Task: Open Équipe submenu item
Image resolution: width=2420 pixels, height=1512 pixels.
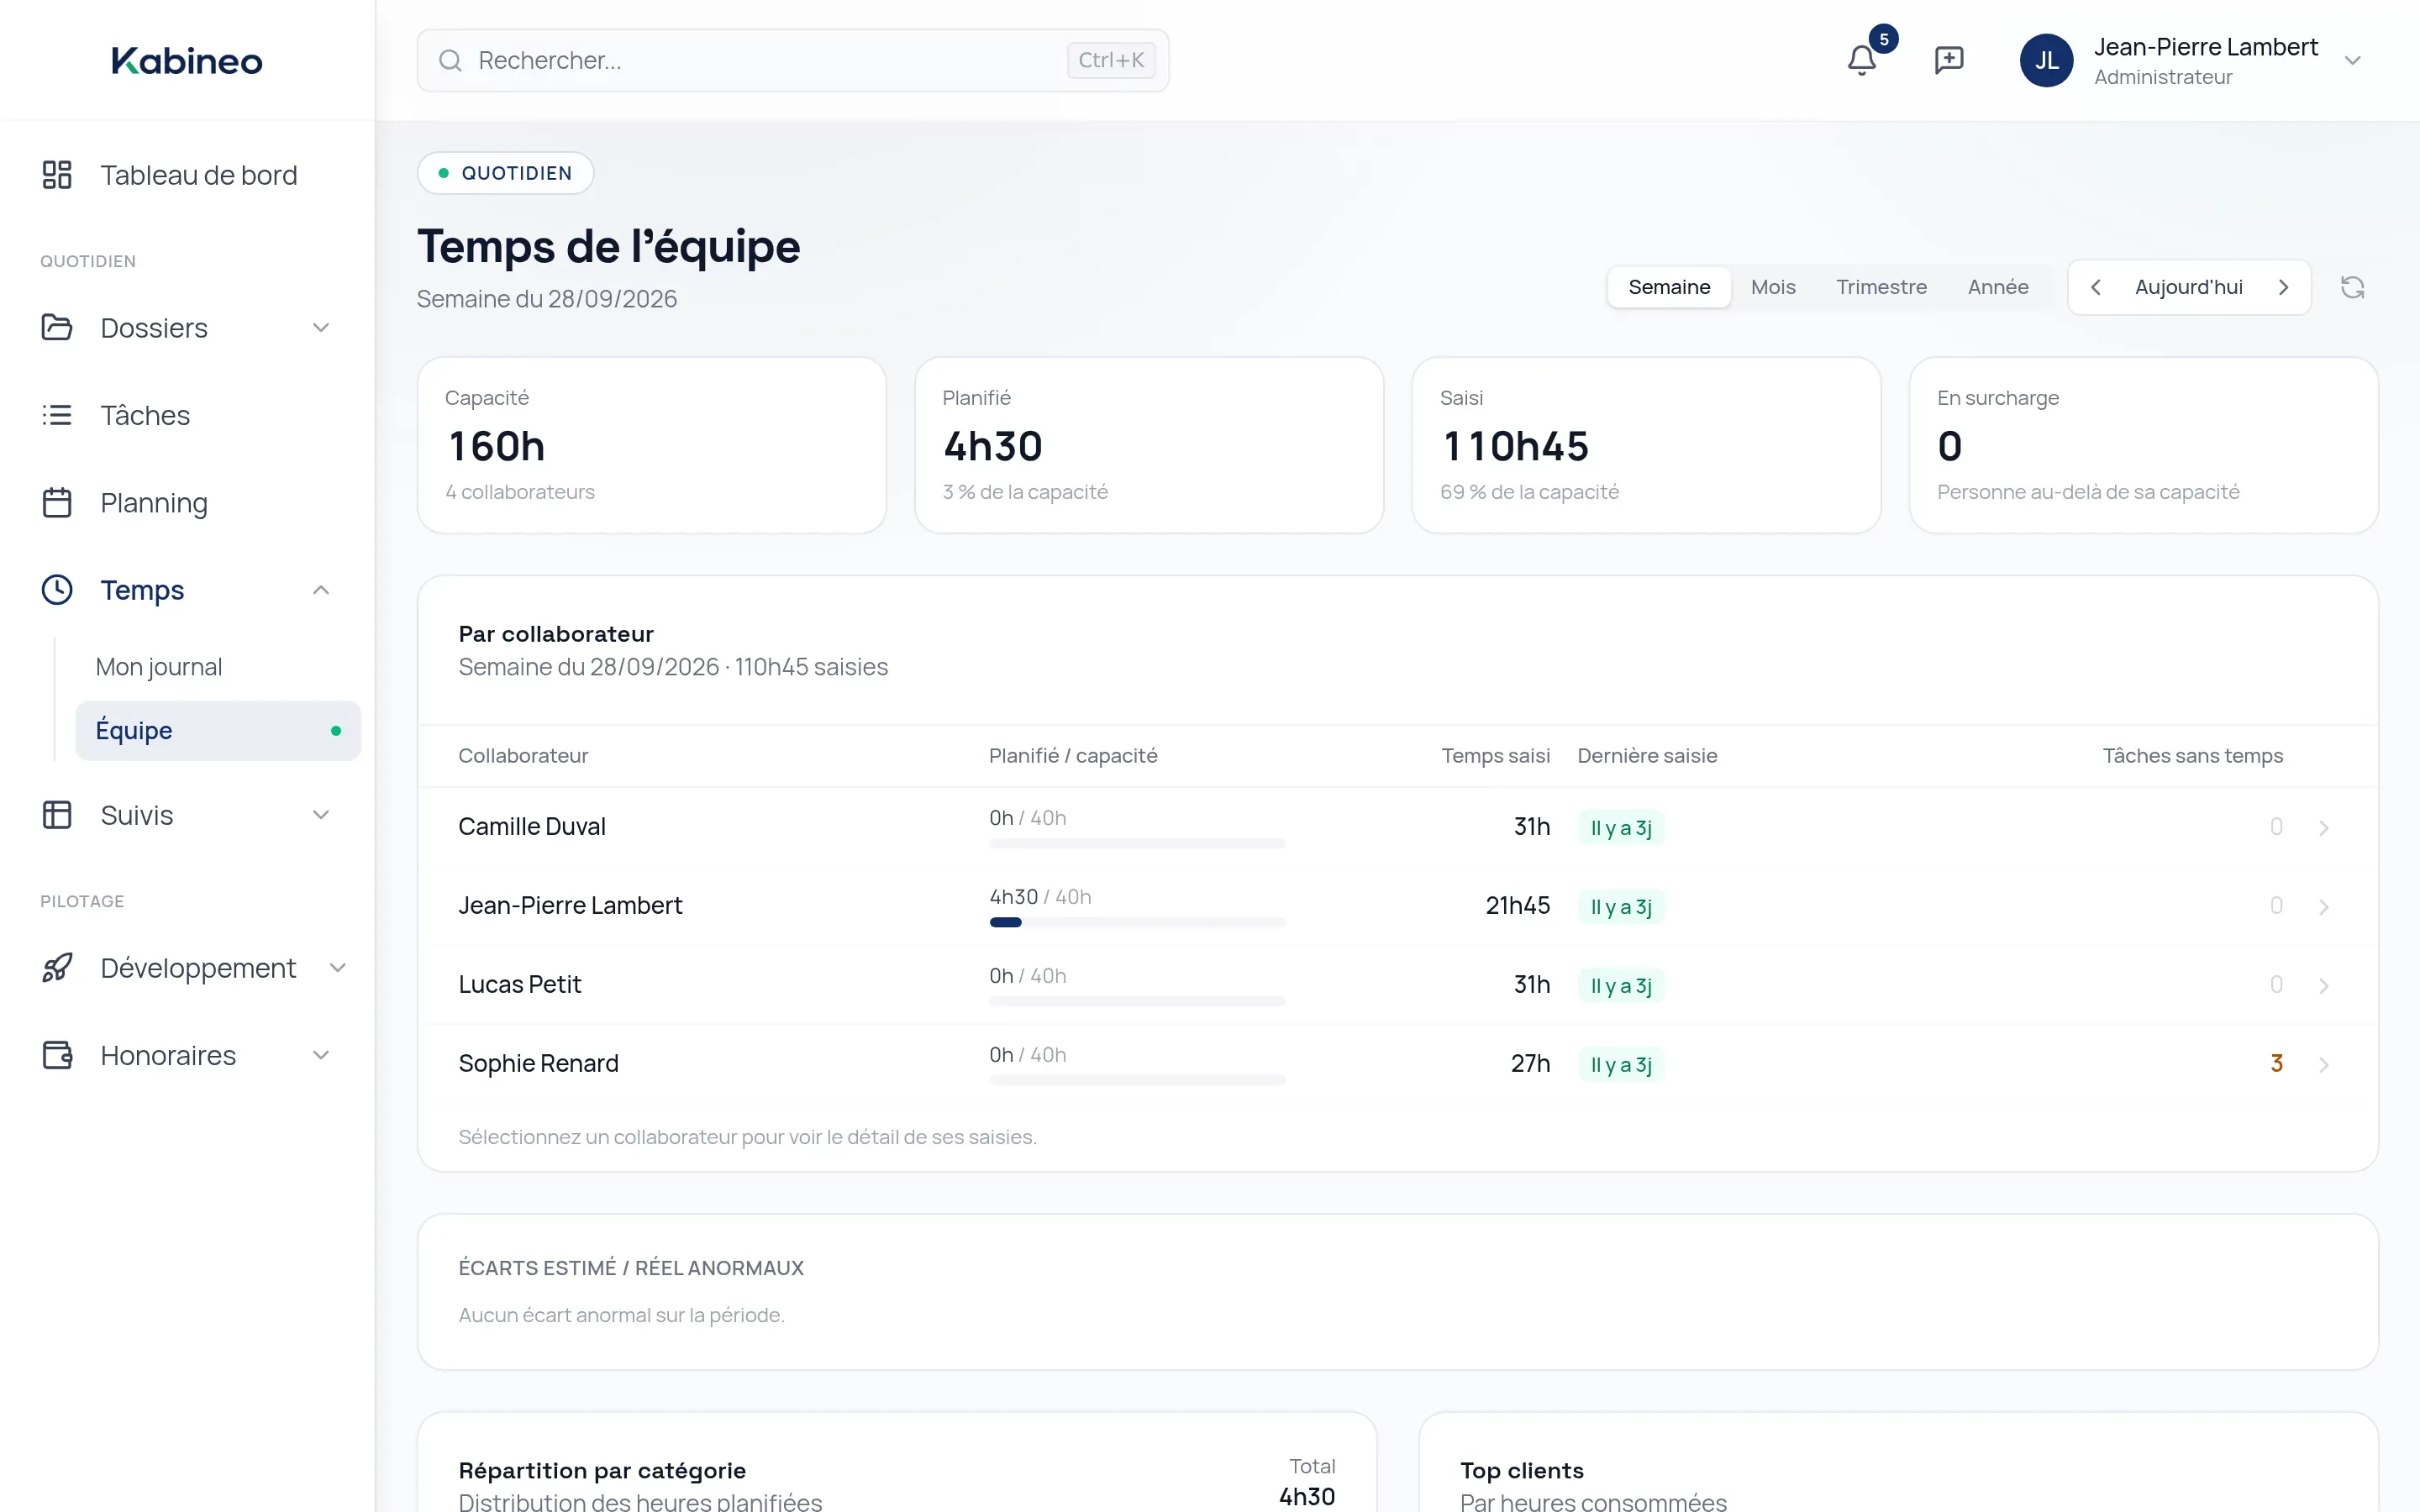Action: click(x=217, y=730)
